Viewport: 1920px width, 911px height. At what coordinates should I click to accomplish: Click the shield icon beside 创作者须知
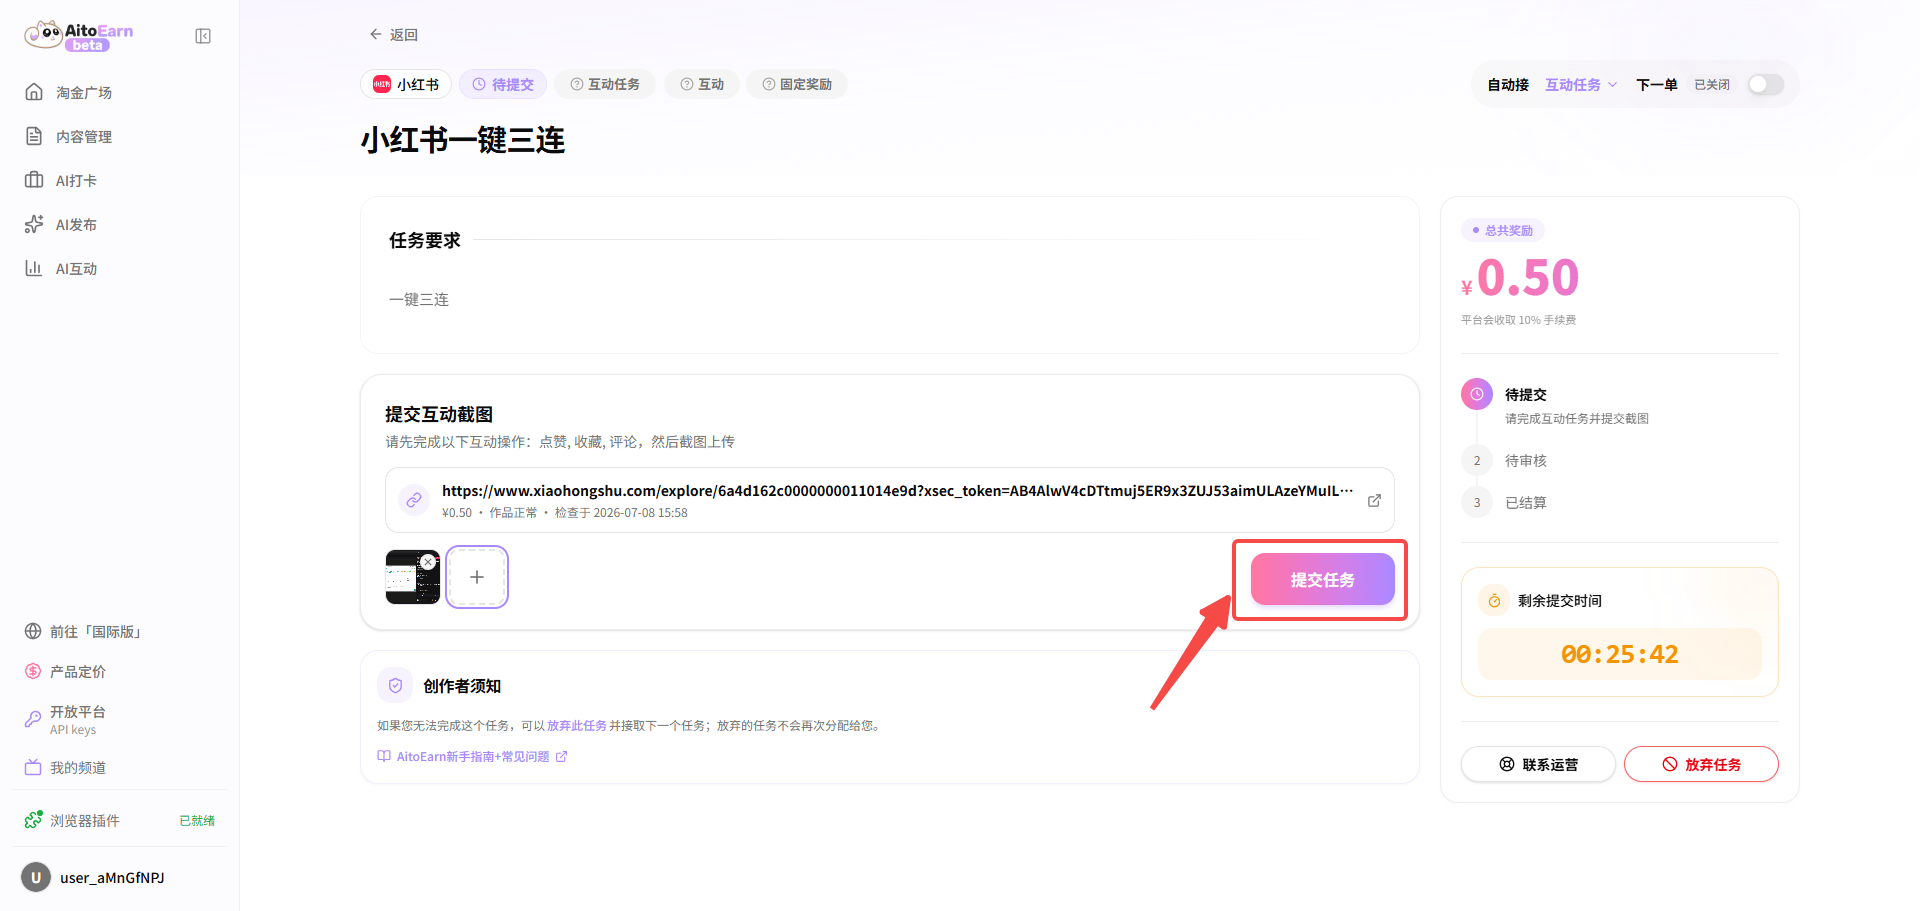pyautogui.click(x=395, y=685)
